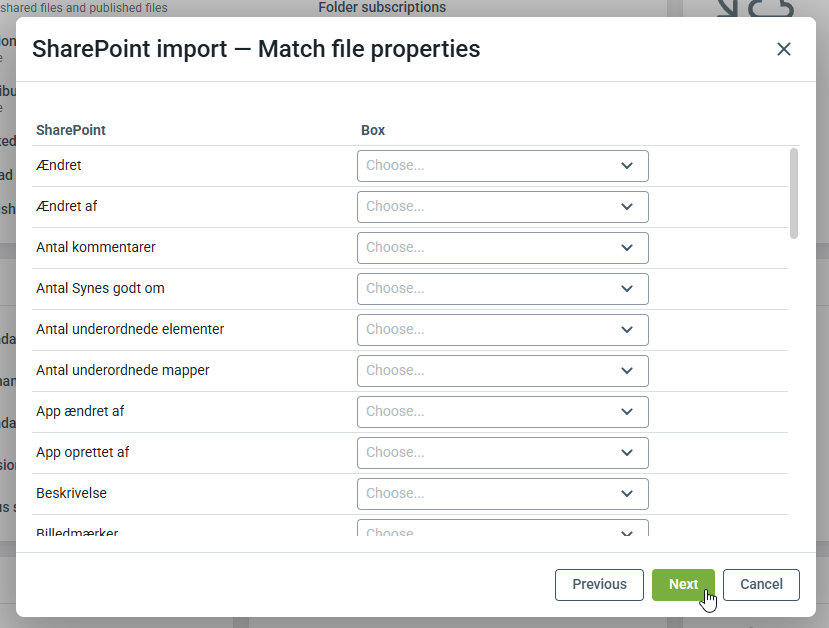The width and height of the screenshot is (829, 628).
Task: Select Box property for App oprettet af
Action: click(x=502, y=453)
